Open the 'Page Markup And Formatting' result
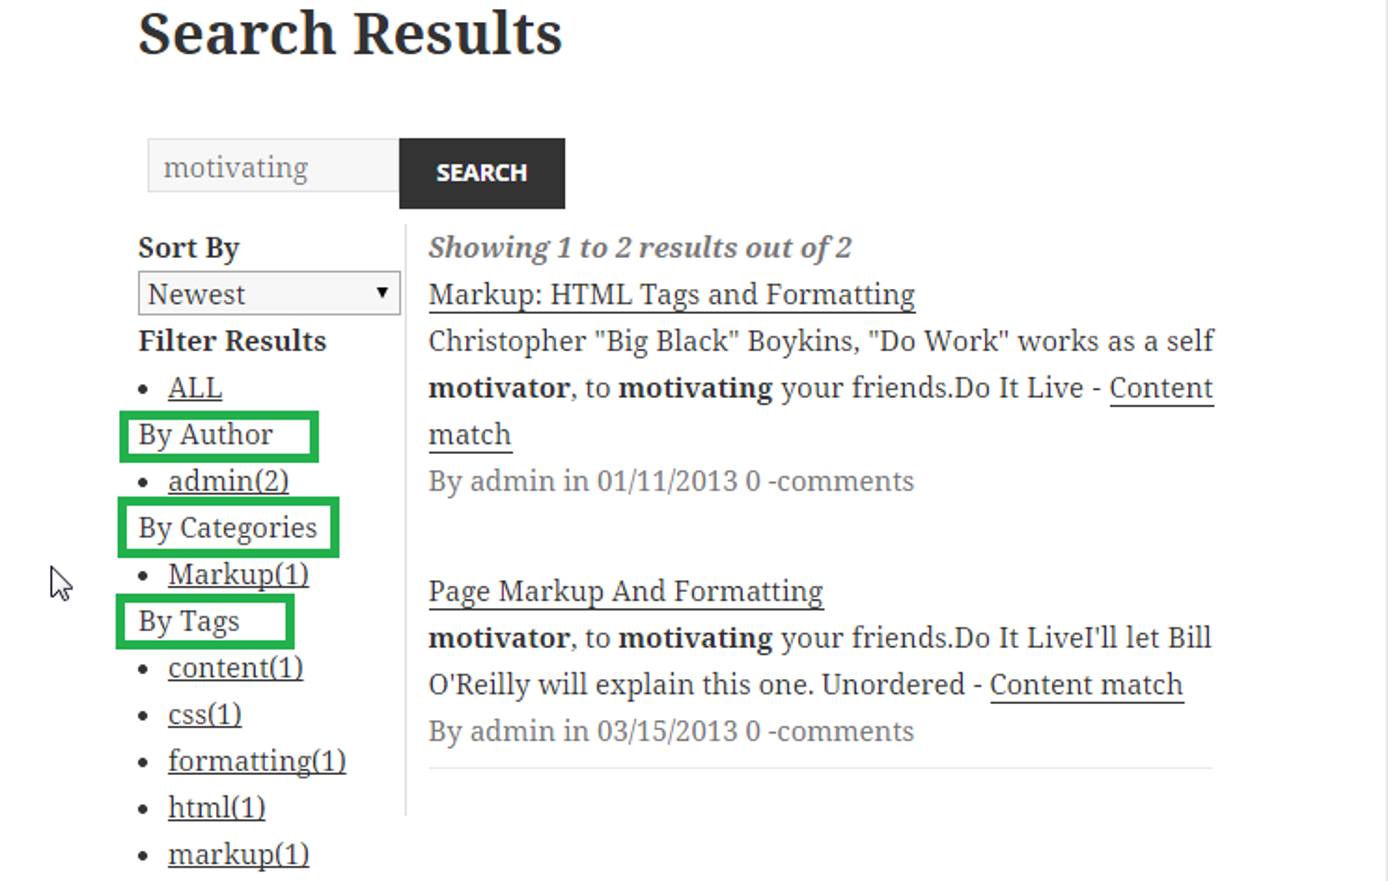Screen dimensions: 1388x881 point(624,591)
